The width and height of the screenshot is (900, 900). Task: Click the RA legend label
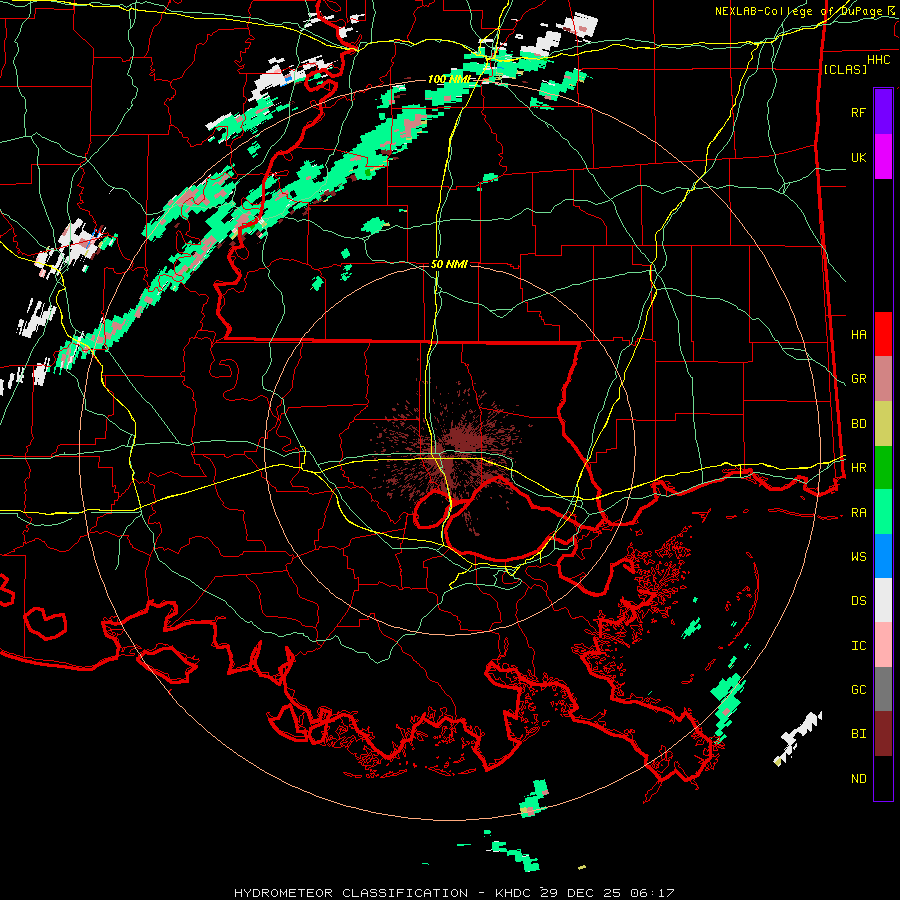tap(858, 513)
